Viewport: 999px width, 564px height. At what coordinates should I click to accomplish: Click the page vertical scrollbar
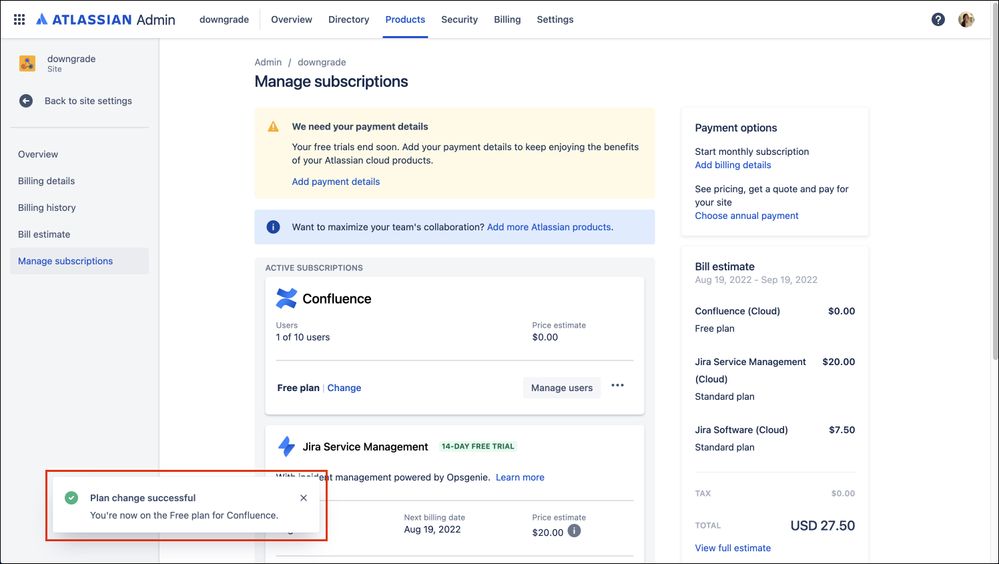point(995,182)
